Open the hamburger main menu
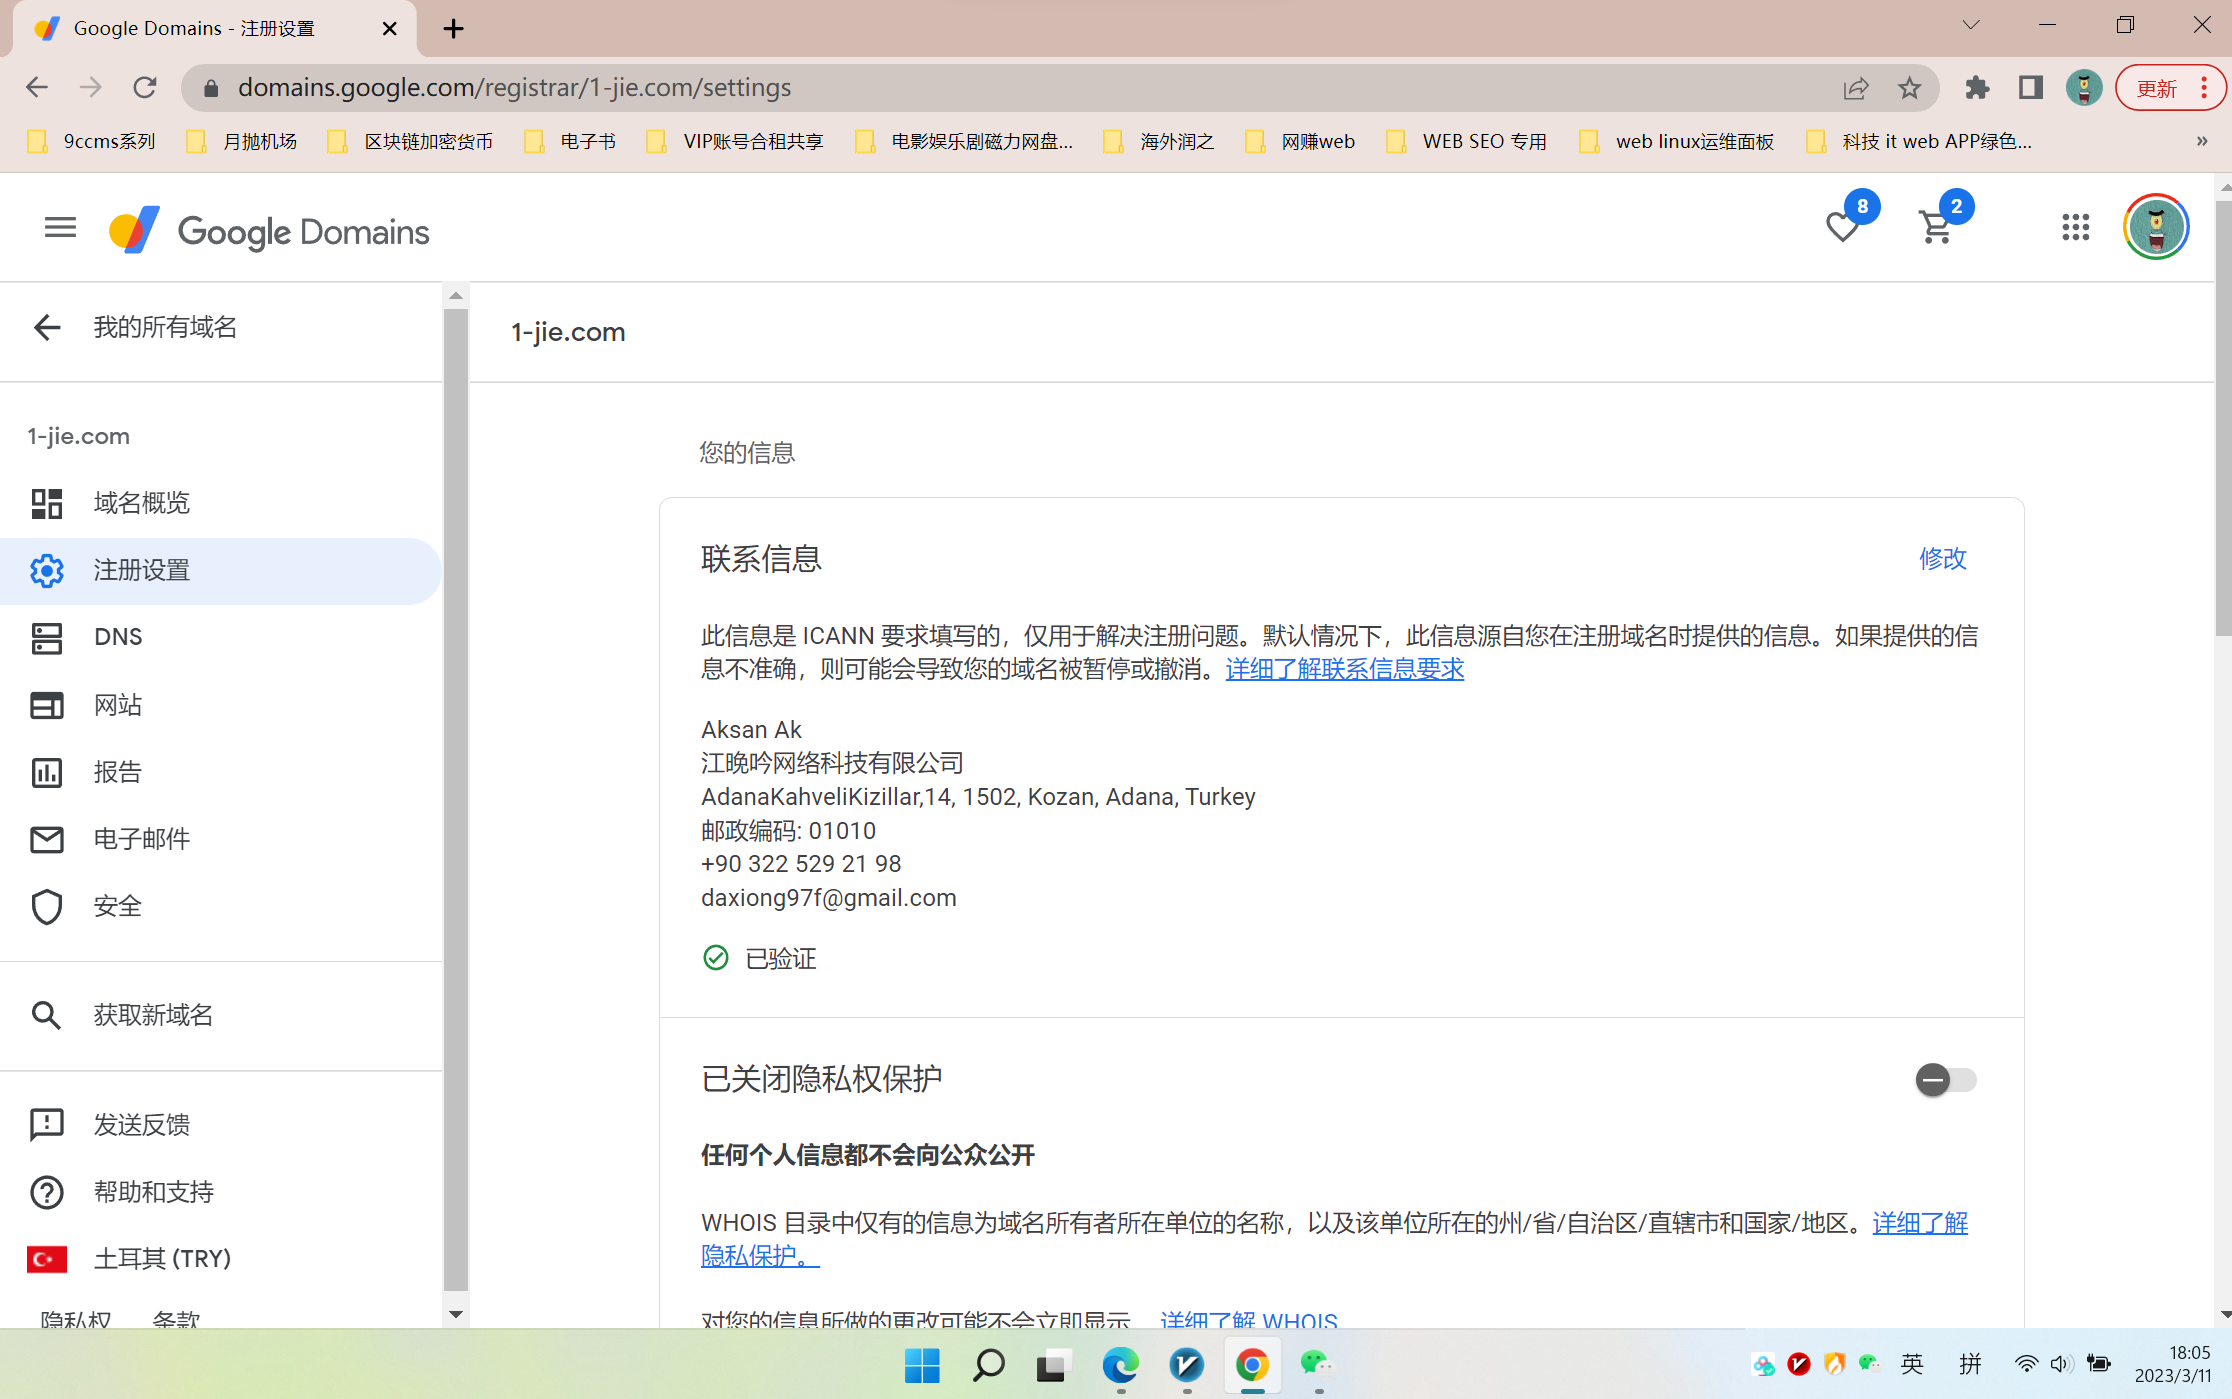 click(60, 228)
